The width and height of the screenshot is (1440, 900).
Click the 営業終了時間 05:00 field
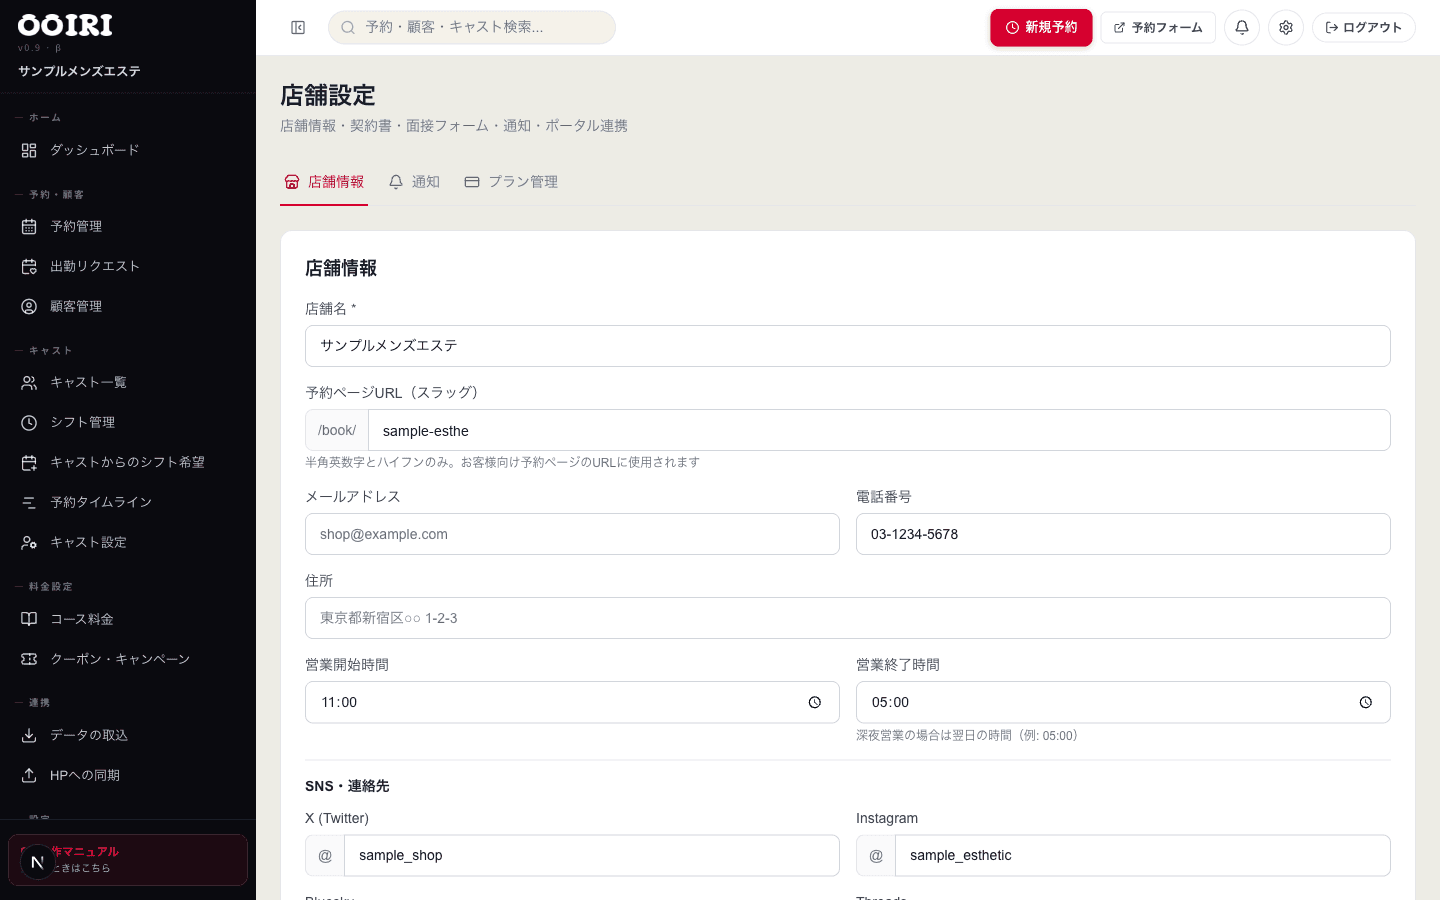pyautogui.click(x=1123, y=702)
